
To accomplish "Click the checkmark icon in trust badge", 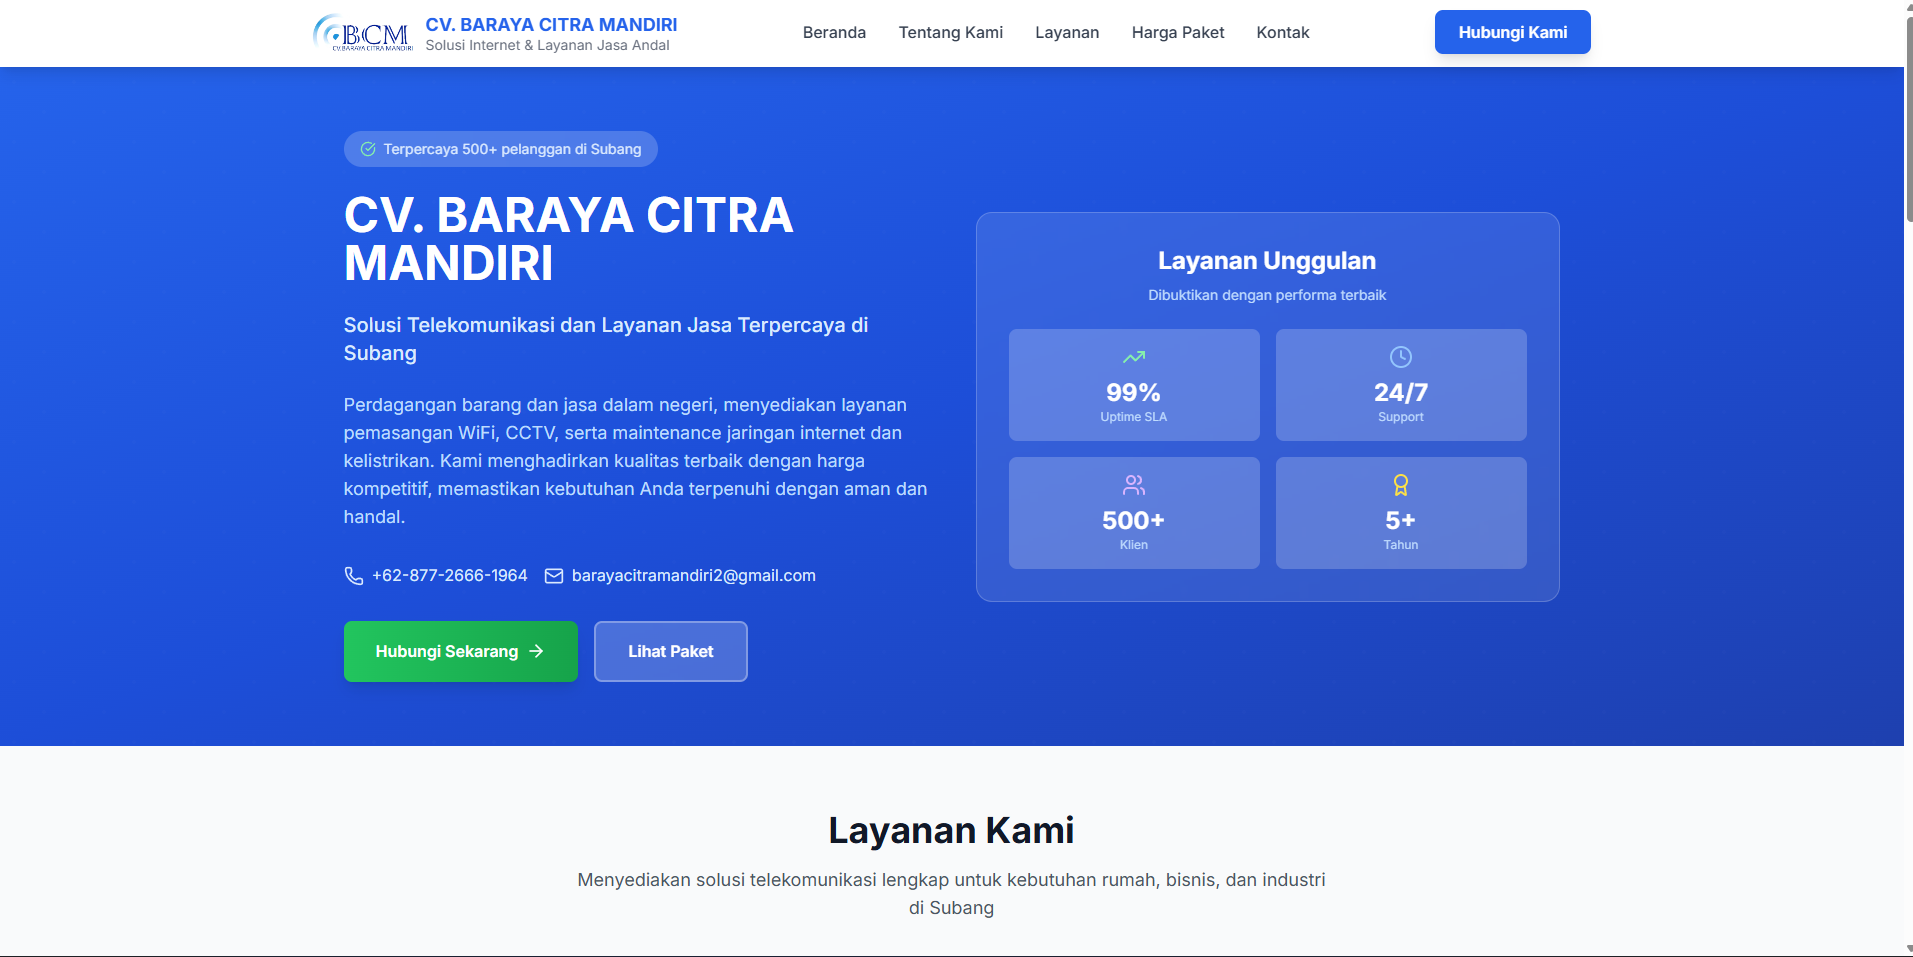I will pos(368,149).
